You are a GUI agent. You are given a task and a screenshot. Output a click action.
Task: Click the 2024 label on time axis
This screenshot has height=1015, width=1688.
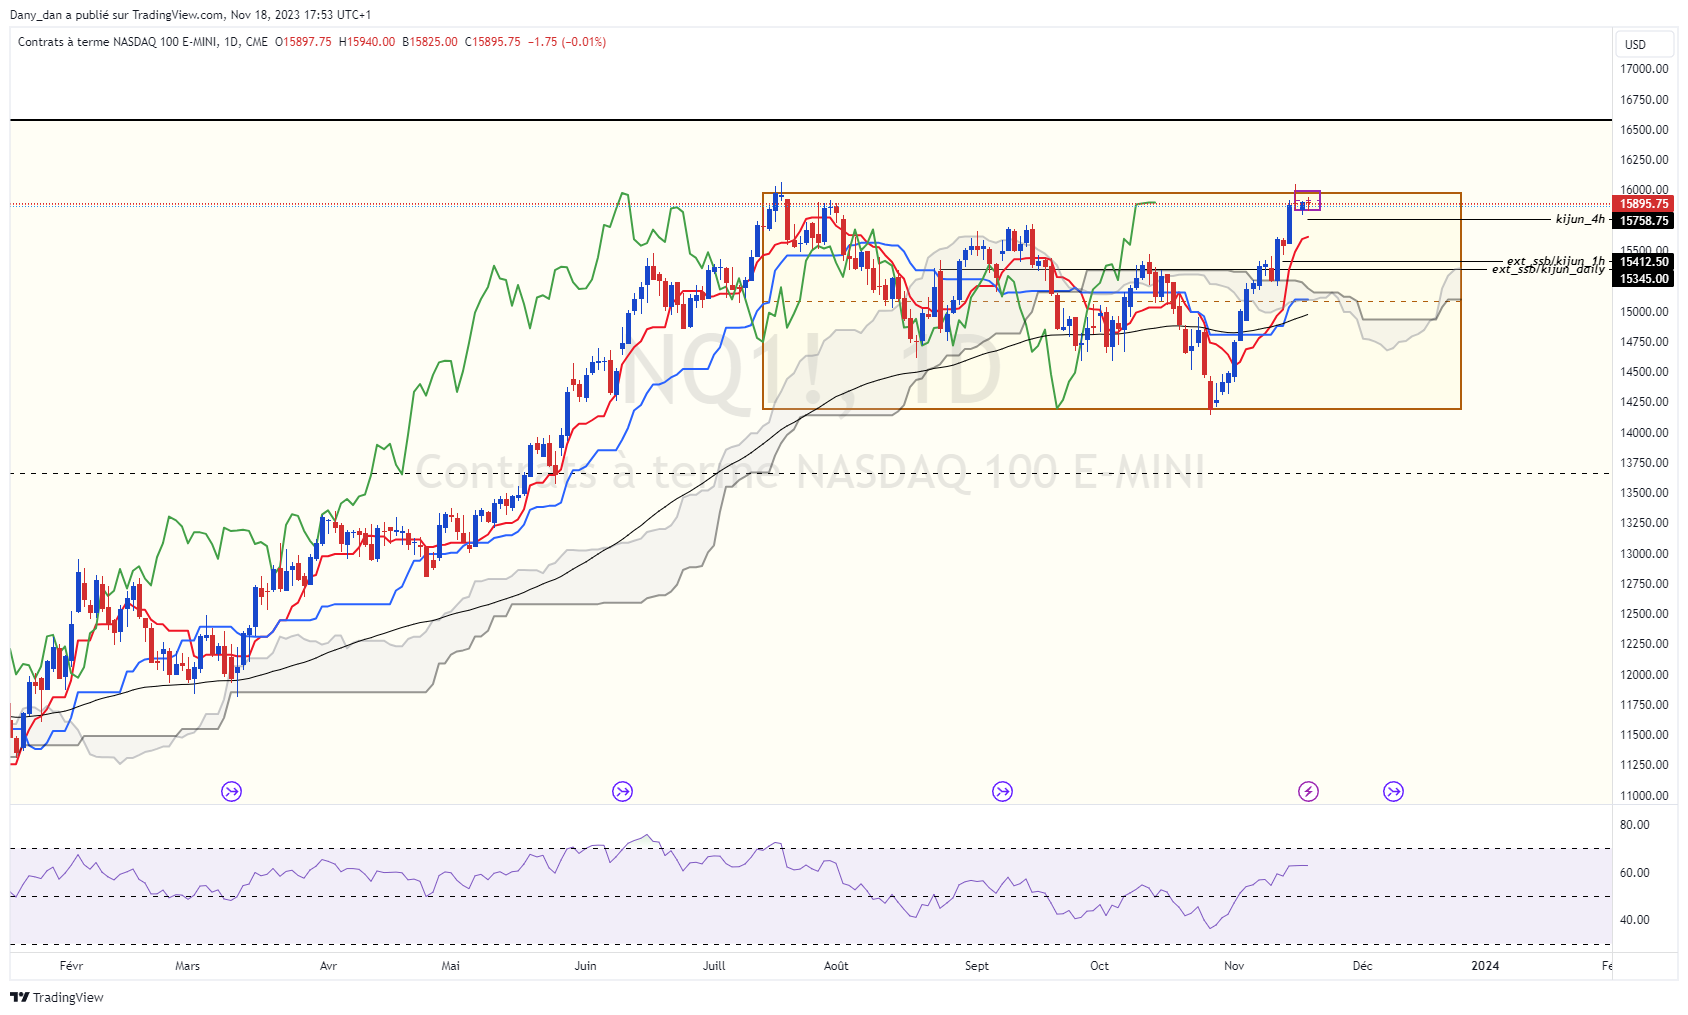[x=1485, y=966]
